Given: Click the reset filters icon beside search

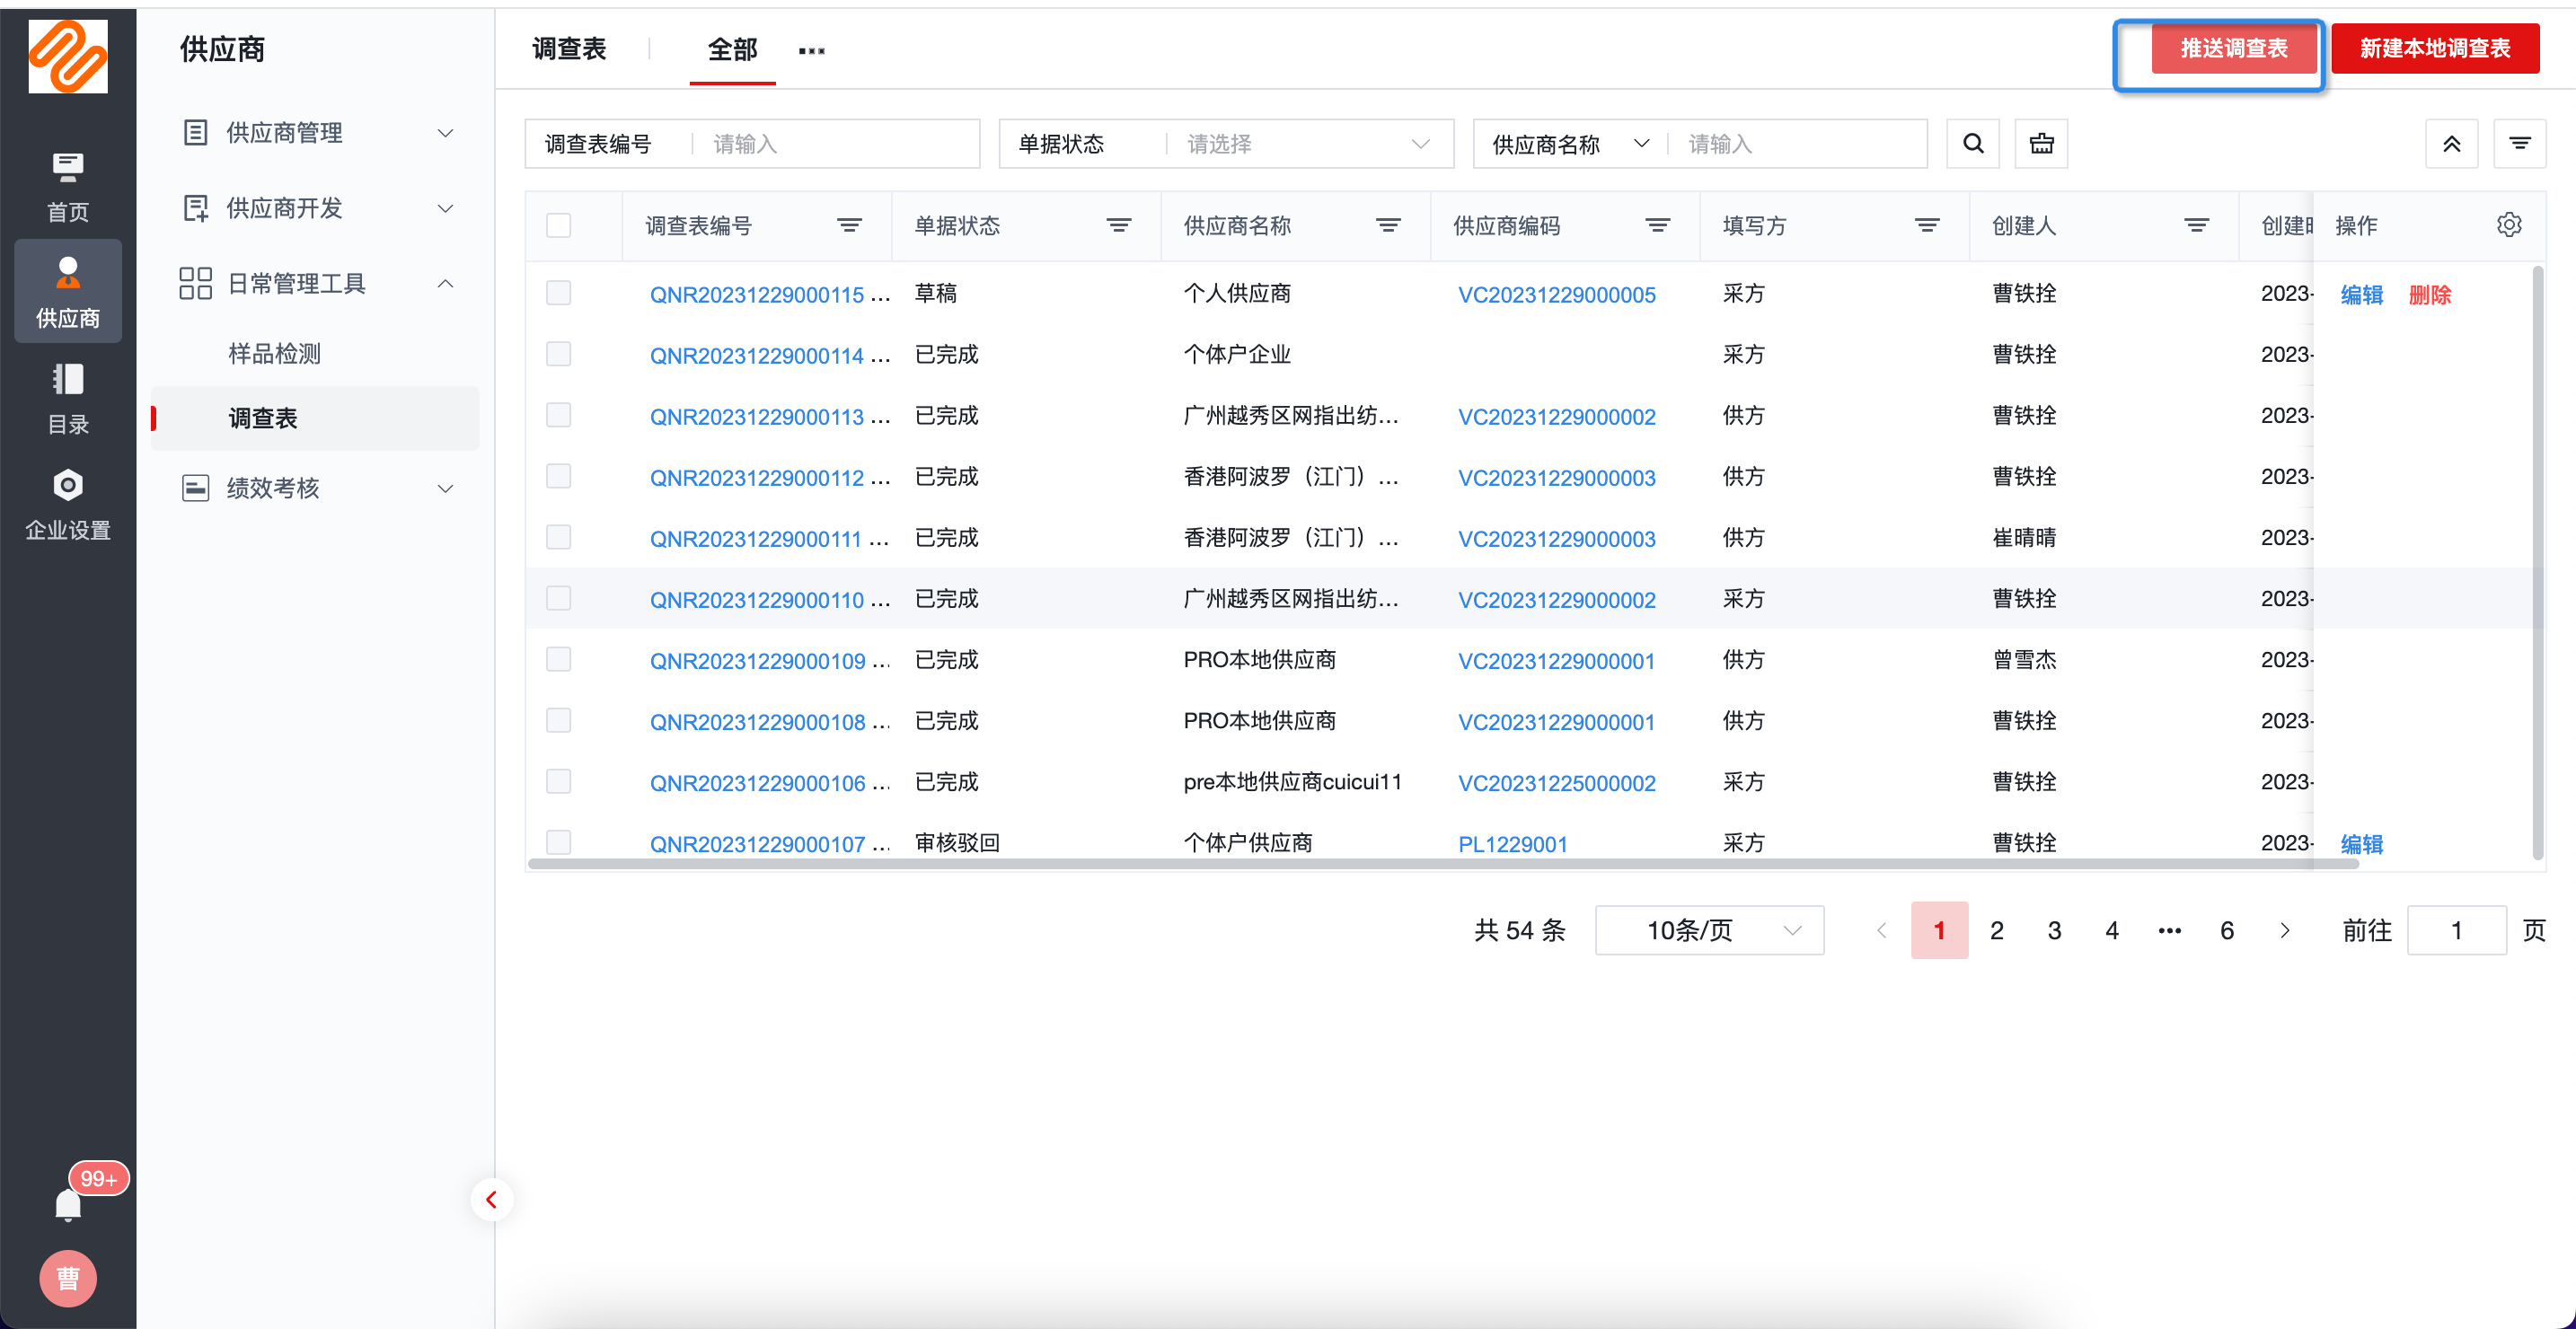Looking at the screenshot, I should coord(2041,144).
